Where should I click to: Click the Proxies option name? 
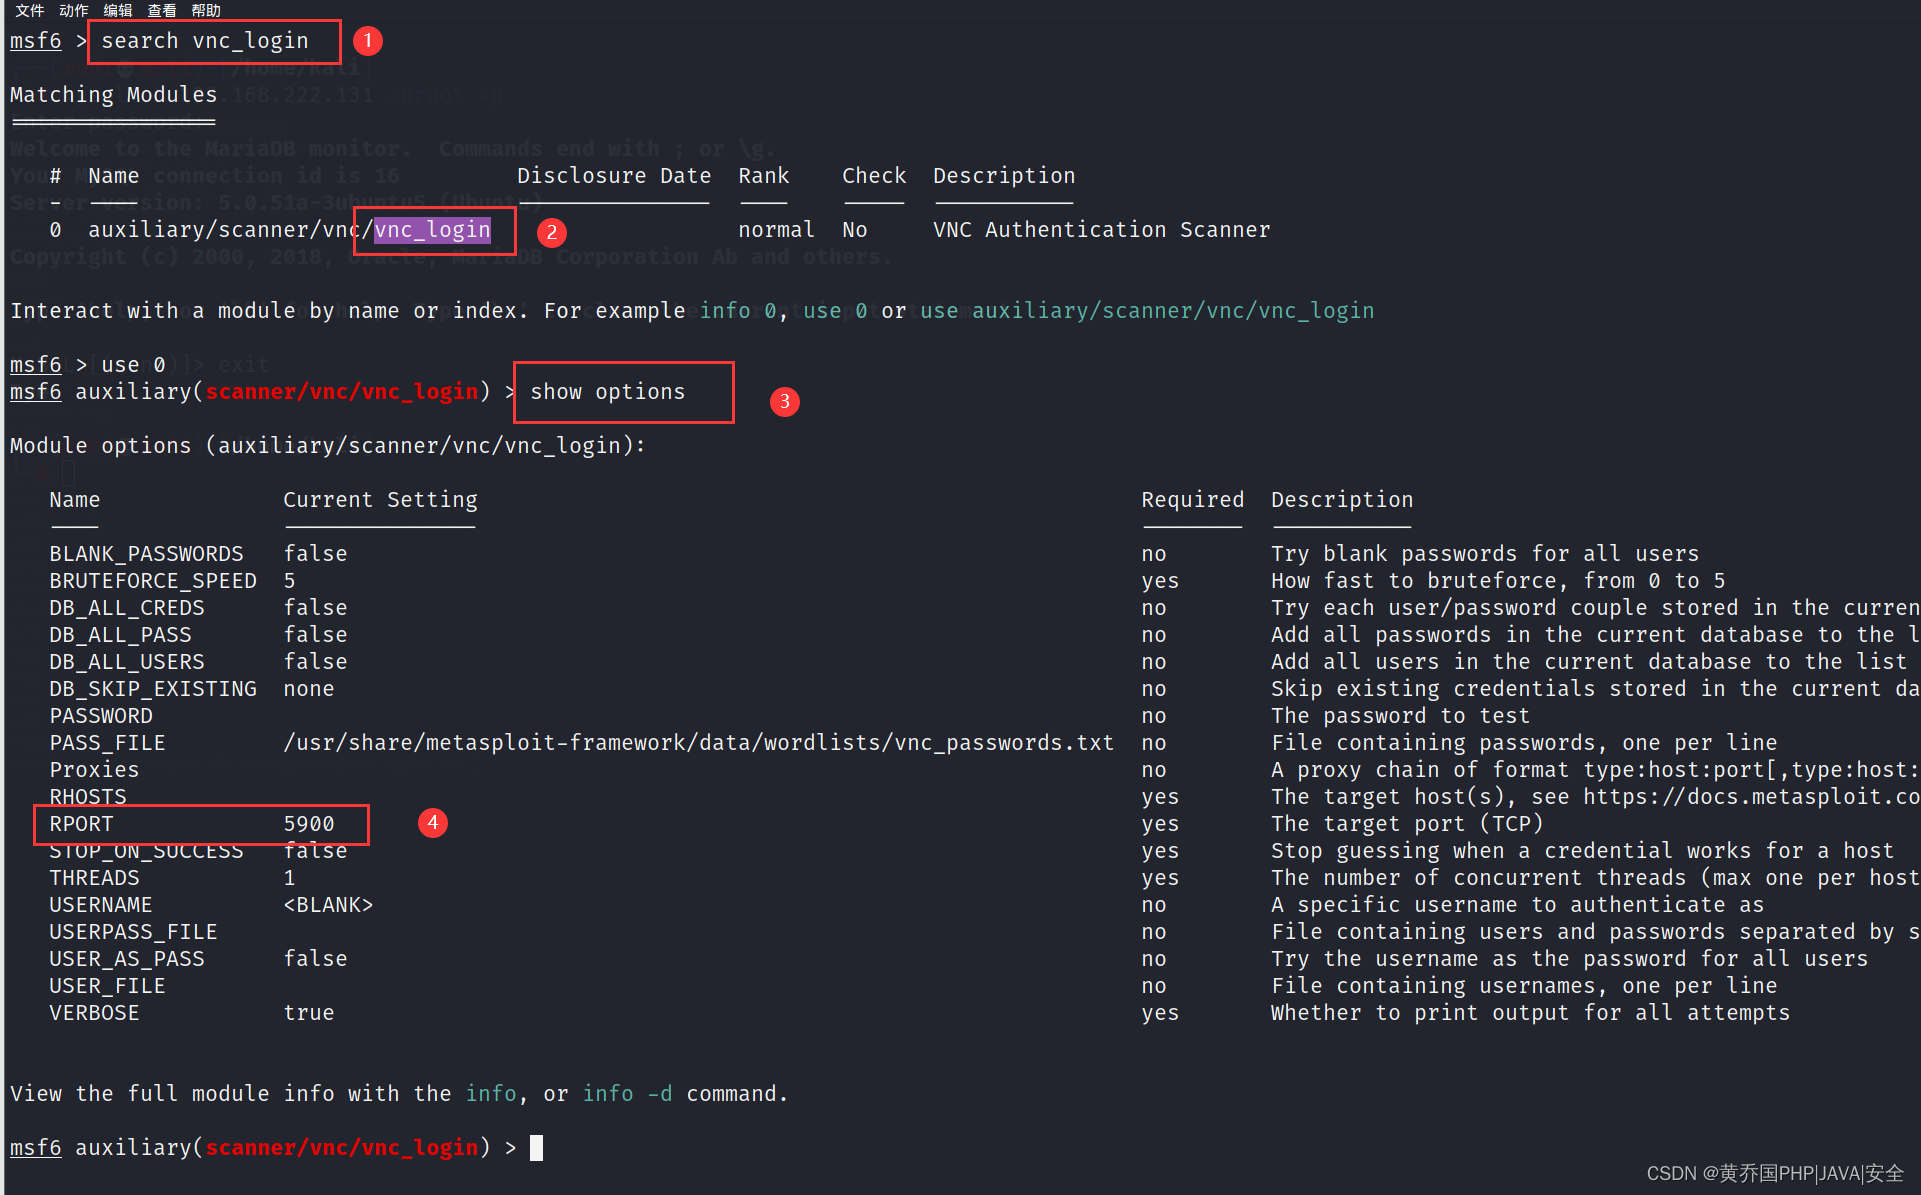(94, 770)
